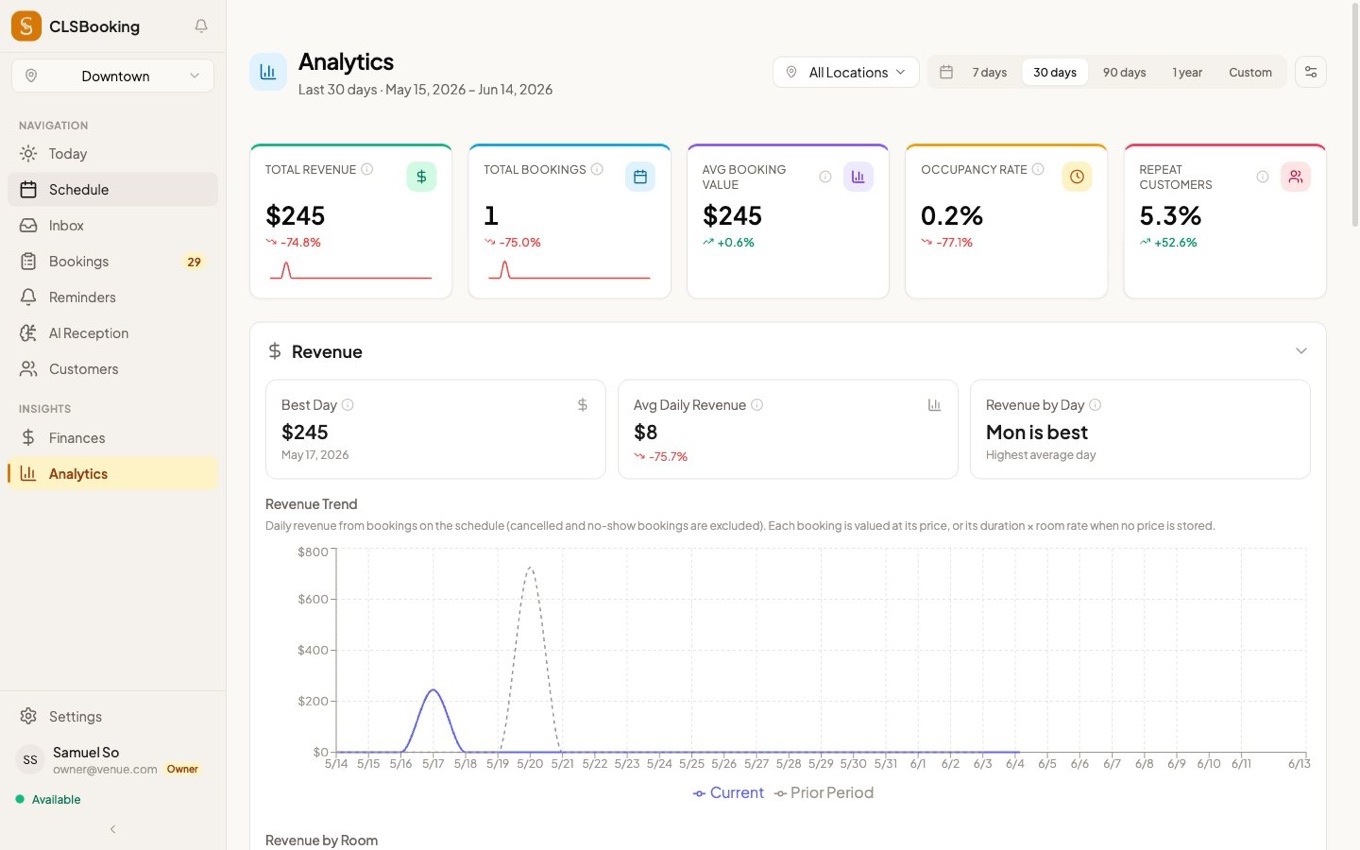Click the Repeat Customers info icon
Viewport: 1360px width, 850px height.
tap(1263, 177)
